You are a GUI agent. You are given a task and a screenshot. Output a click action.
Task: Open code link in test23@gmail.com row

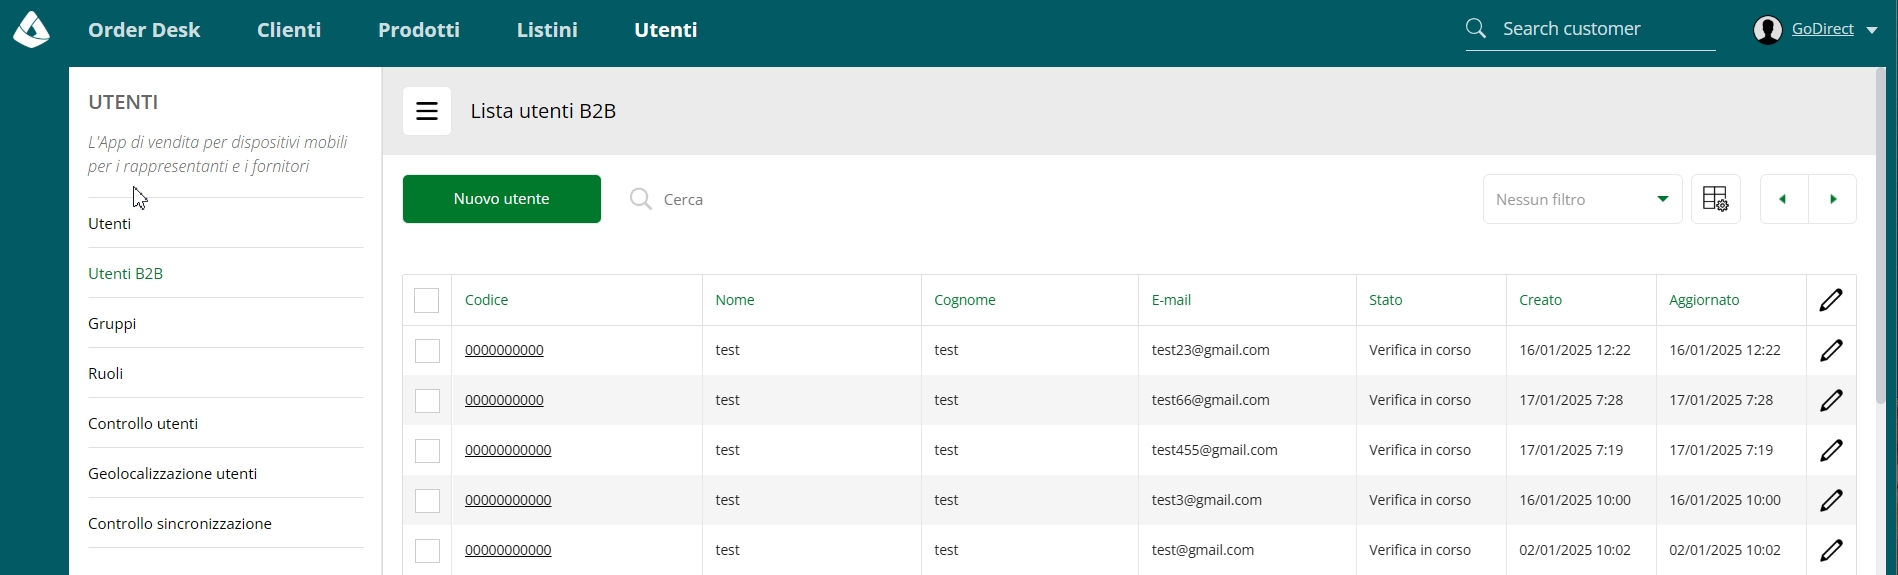pos(504,350)
